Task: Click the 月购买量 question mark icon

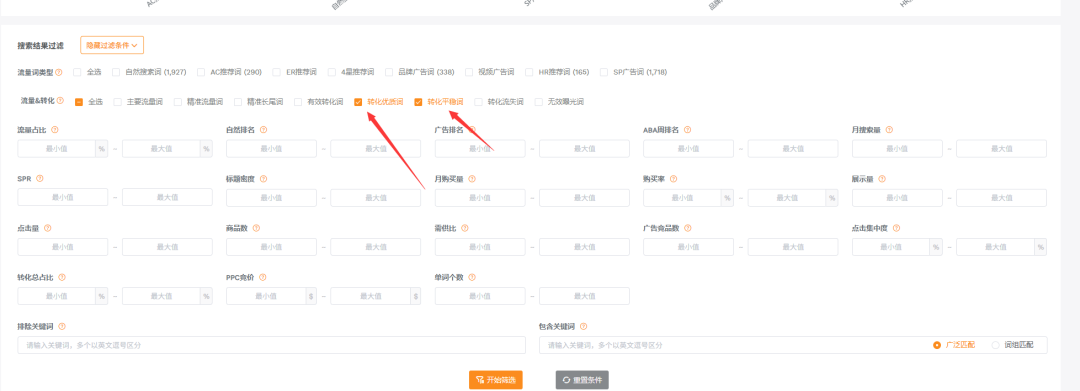Action: [472, 178]
